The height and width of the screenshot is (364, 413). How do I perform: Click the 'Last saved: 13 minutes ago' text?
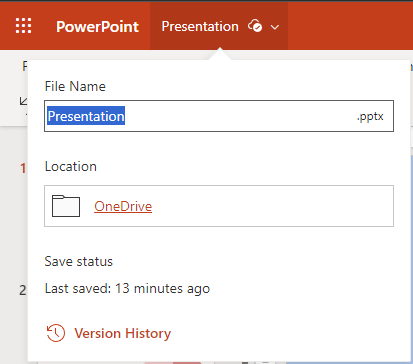click(127, 288)
